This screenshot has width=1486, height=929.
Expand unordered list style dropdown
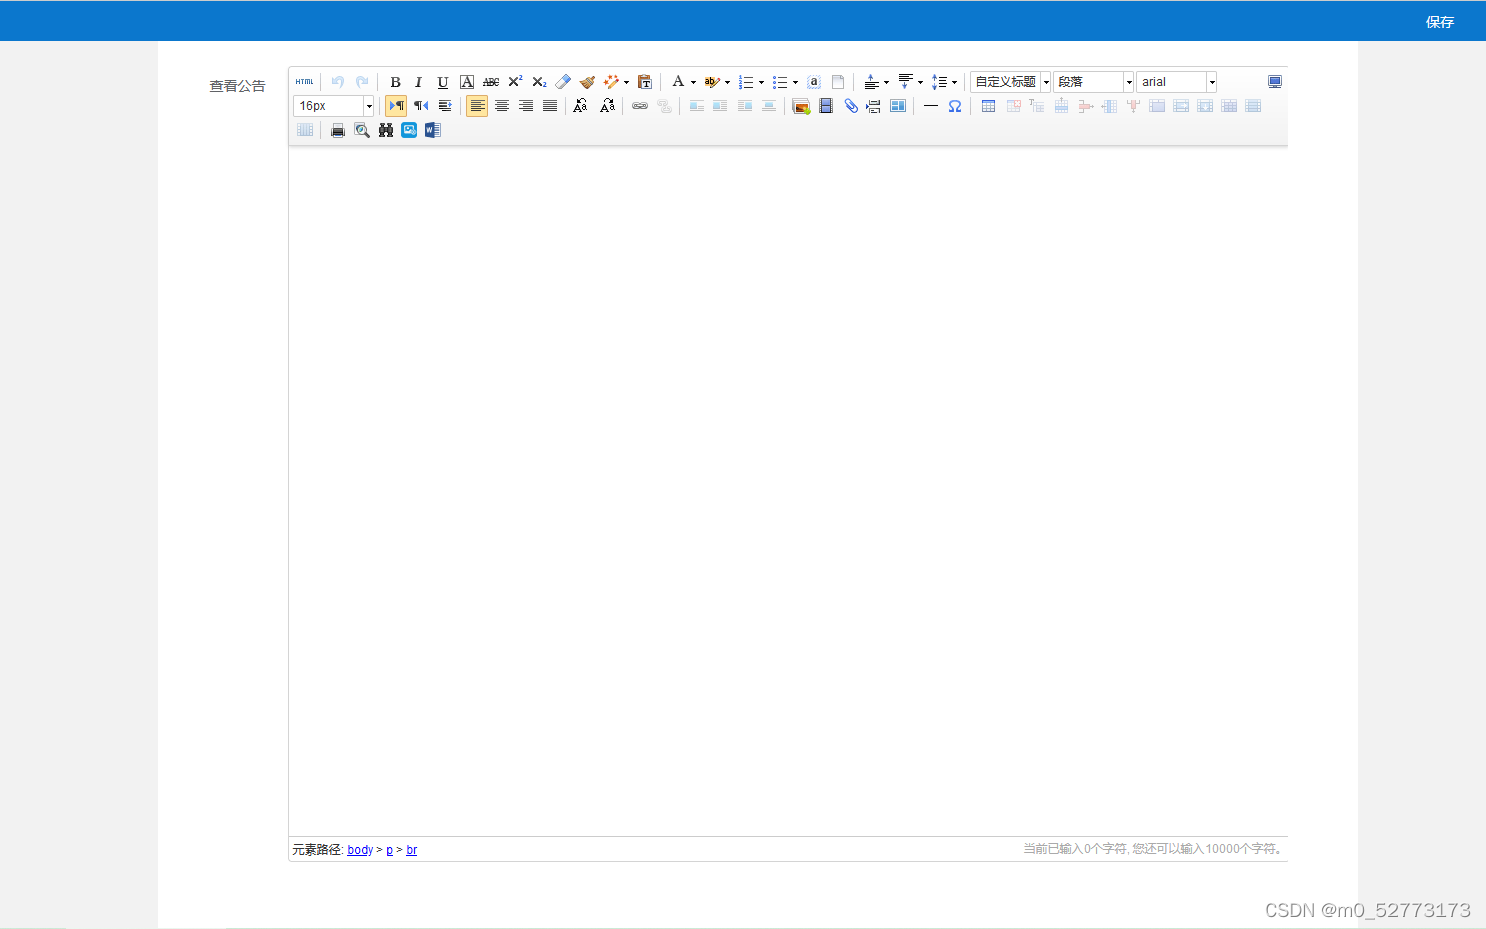pyautogui.click(x=795, y=82)
